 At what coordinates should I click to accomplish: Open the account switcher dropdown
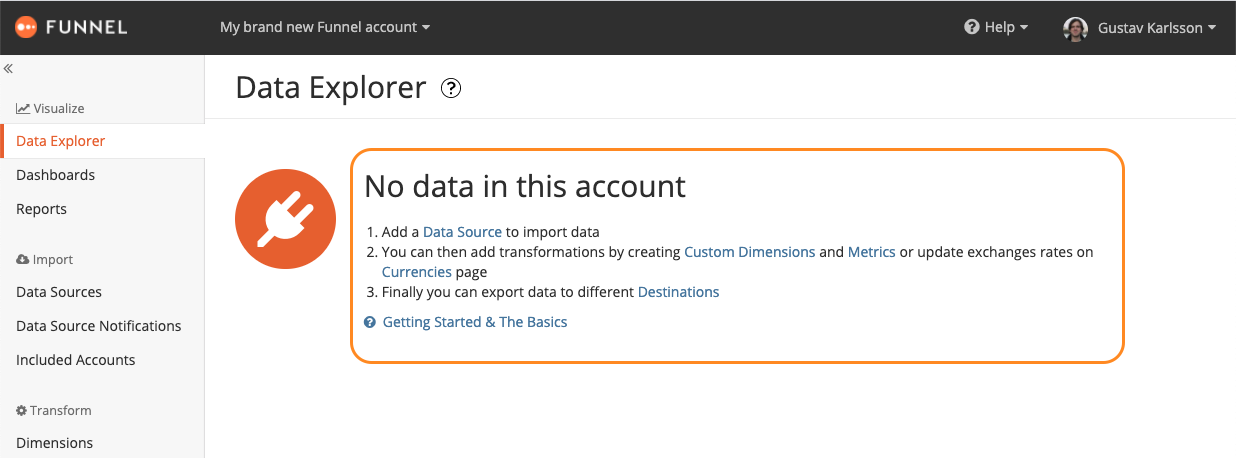325,27
